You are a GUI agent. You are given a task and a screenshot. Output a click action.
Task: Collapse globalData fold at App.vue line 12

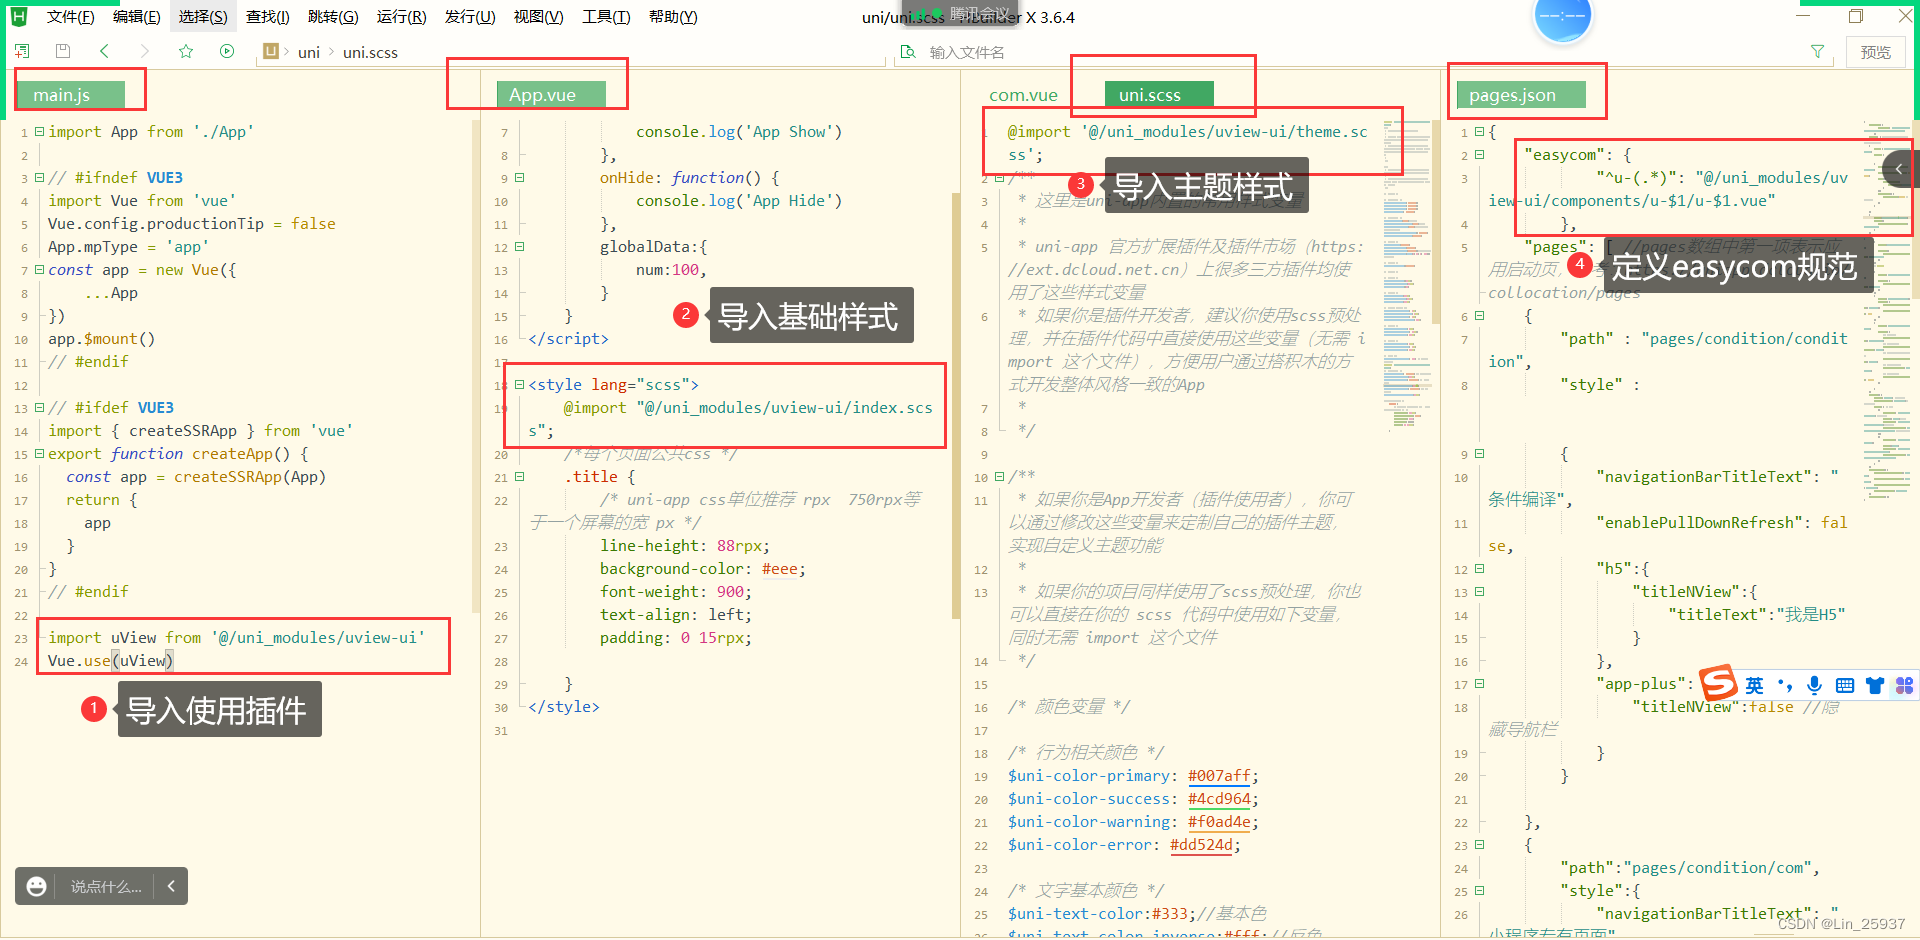[519, 246]
